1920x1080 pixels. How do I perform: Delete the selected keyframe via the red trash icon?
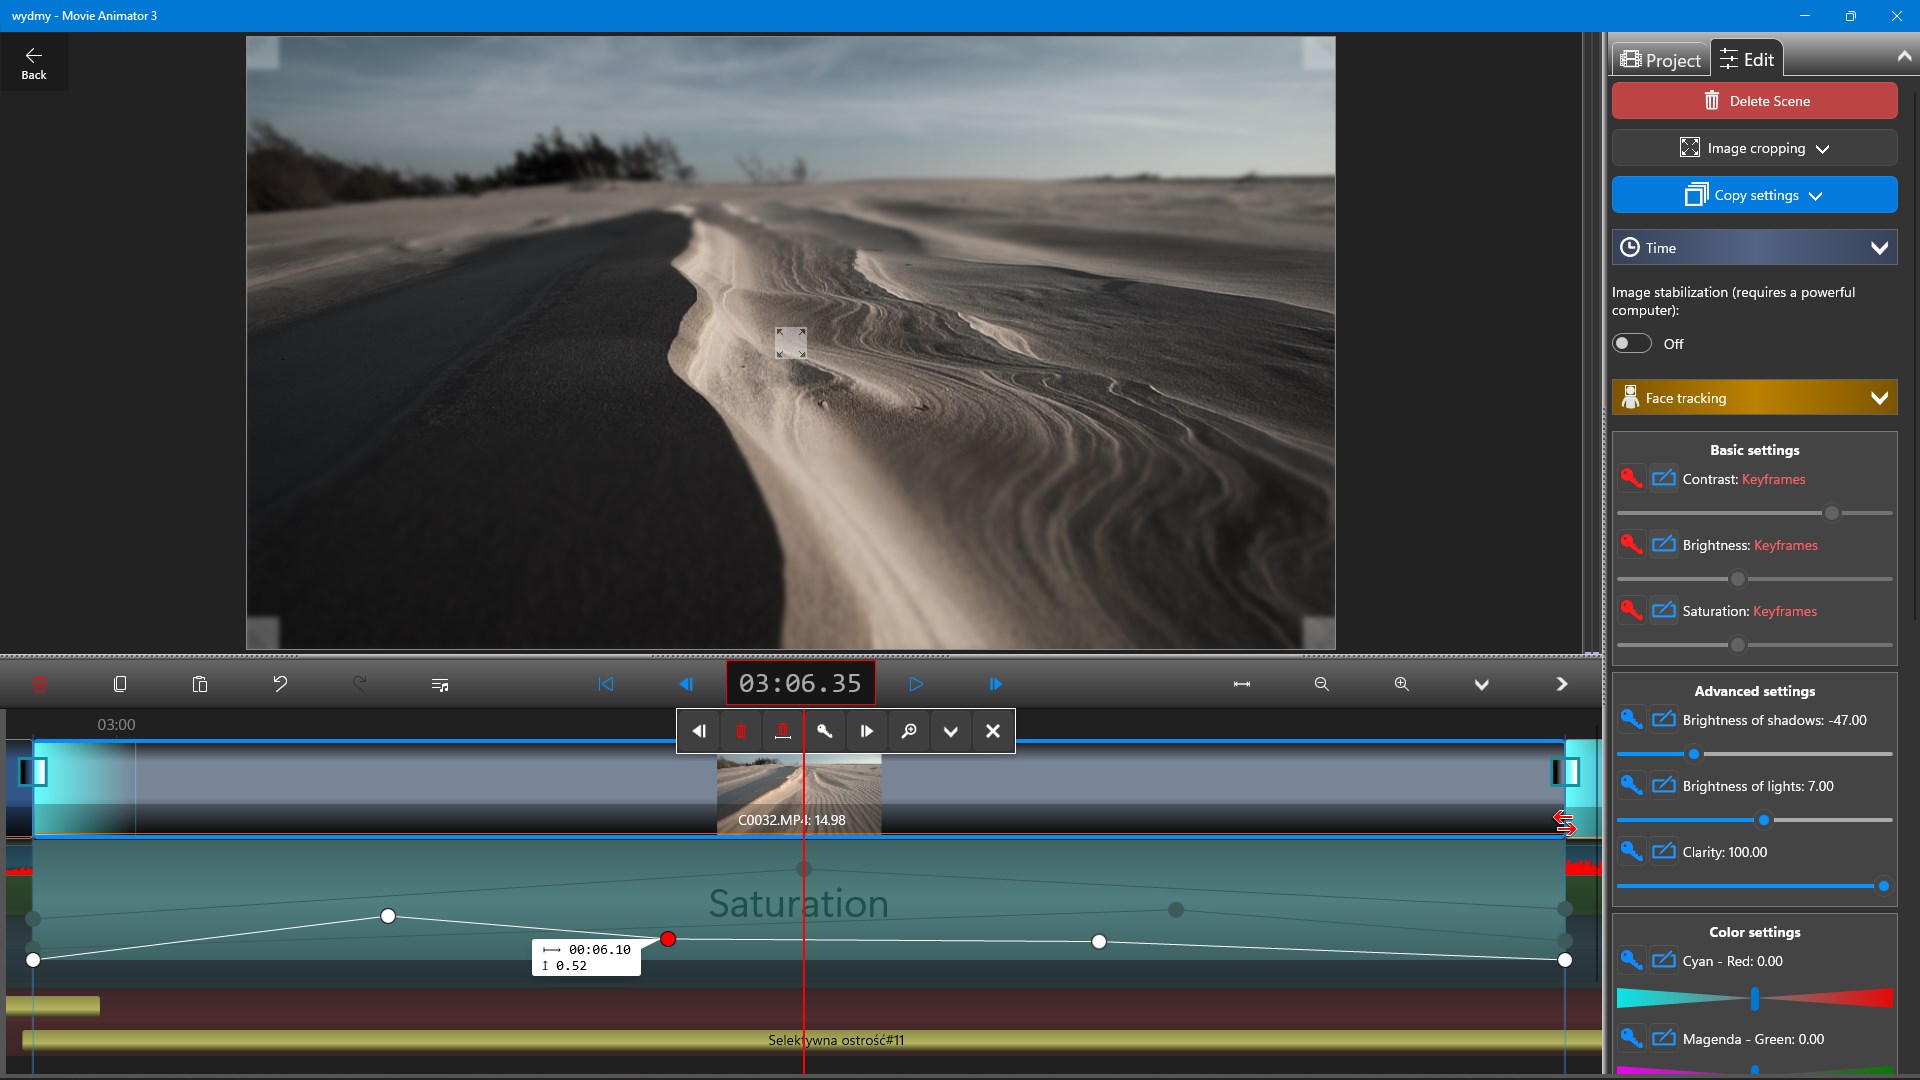(x=740, y=731)
